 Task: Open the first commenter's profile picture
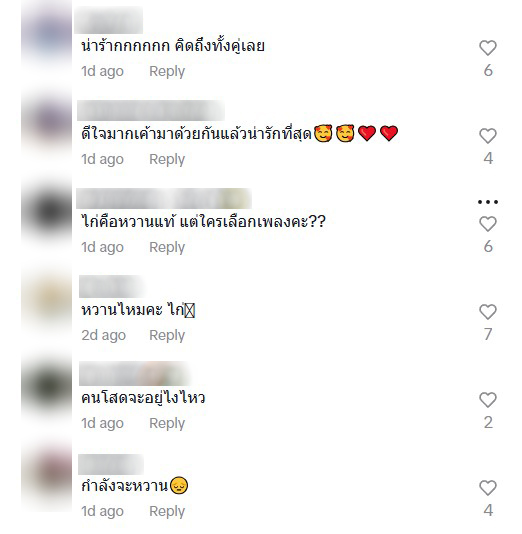coord(47,35)
